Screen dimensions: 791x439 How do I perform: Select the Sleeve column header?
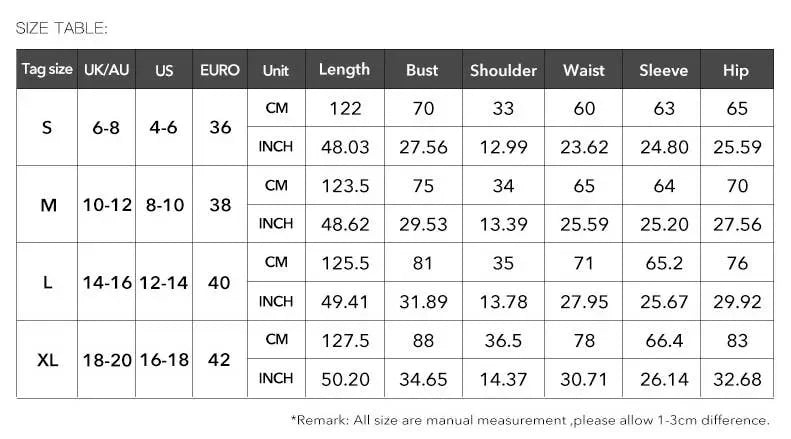[663, 69]
